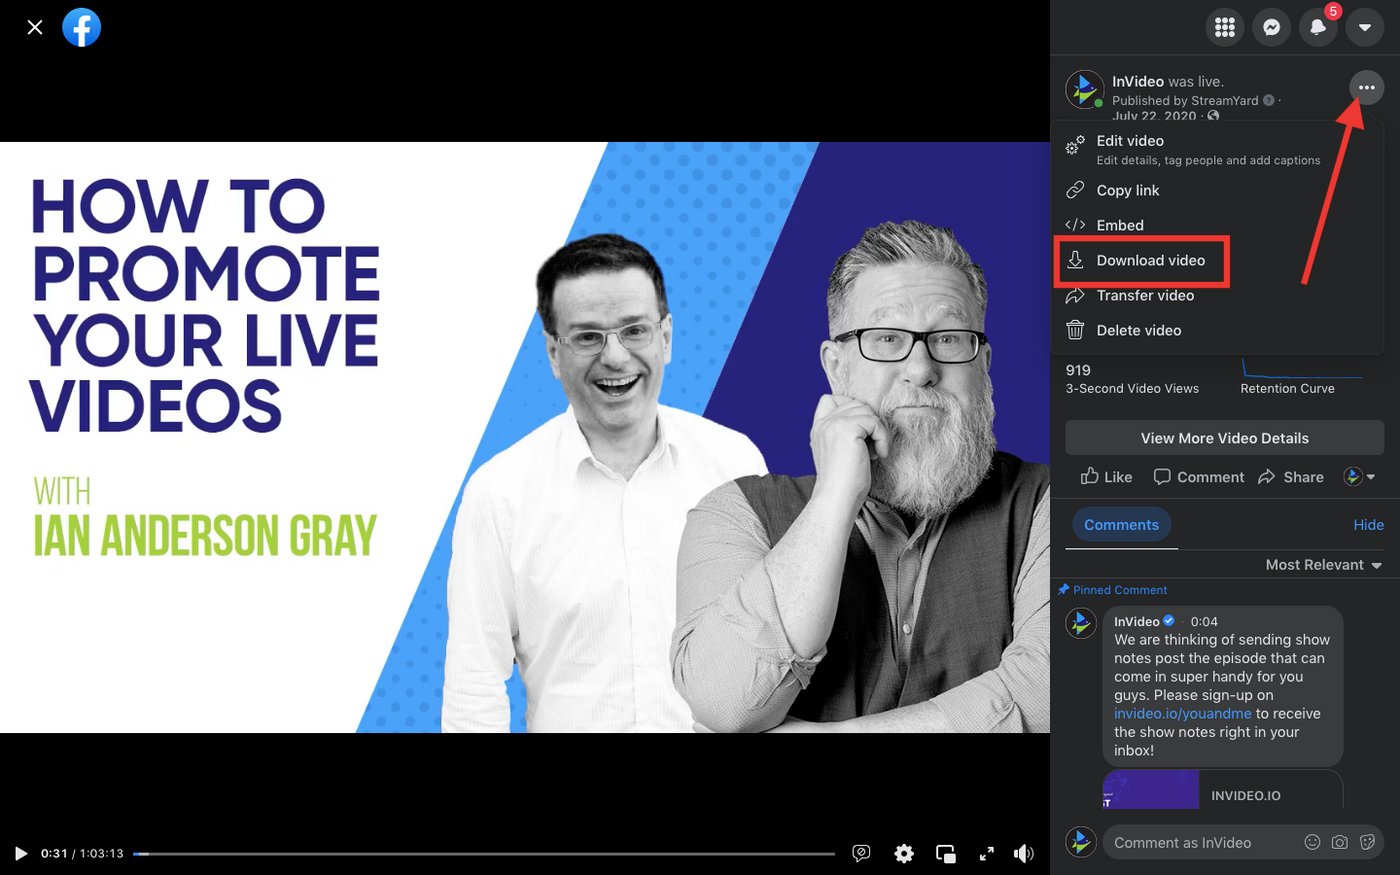Share the video post
The image size is (1400, 875).
(1291, 477)
